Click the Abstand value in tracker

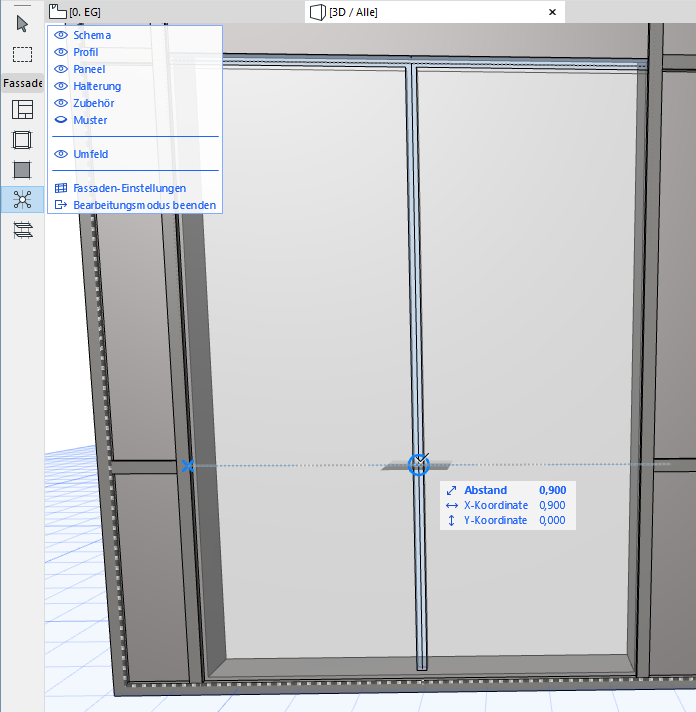click(552, 491)
